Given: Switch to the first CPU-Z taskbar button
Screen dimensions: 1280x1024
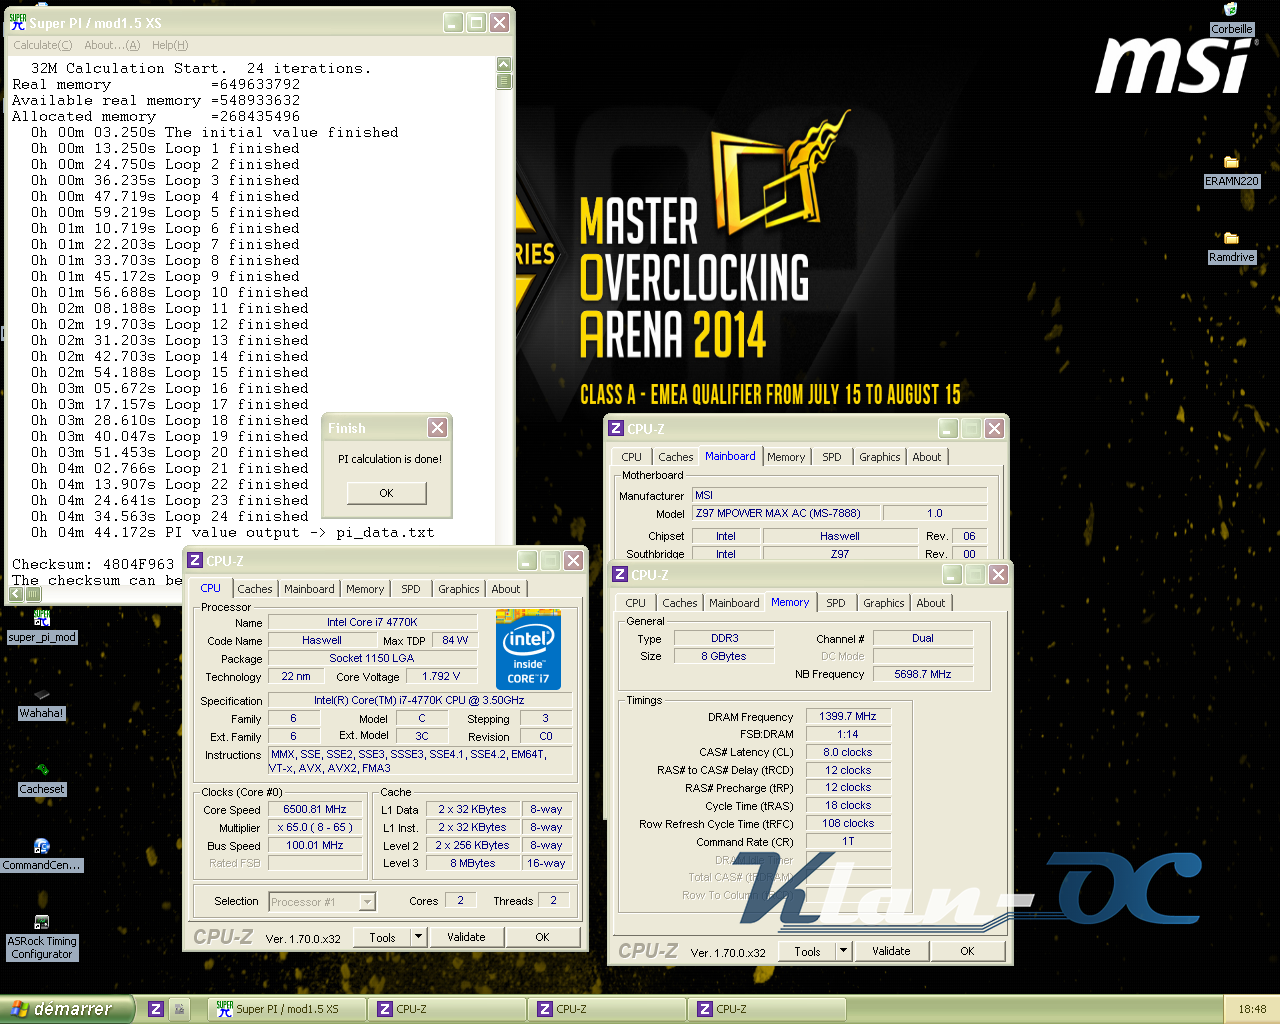Looking at the screenshot, I should [x=447, y=1009].
